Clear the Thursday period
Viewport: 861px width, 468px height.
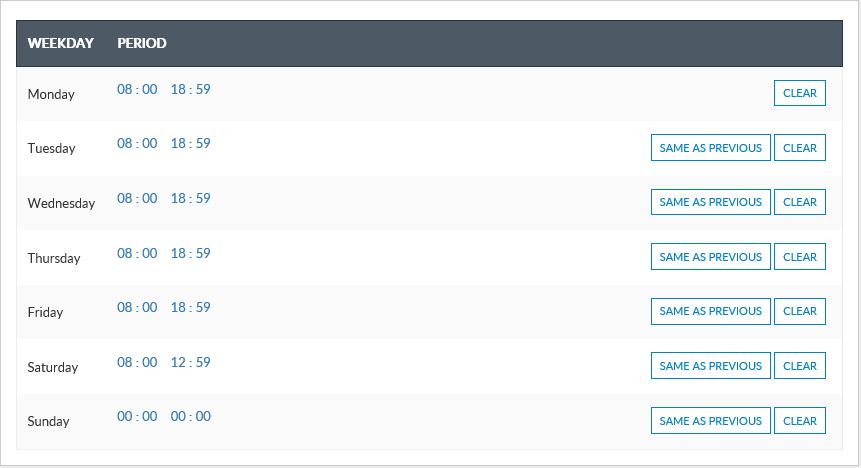click(799, 257)
